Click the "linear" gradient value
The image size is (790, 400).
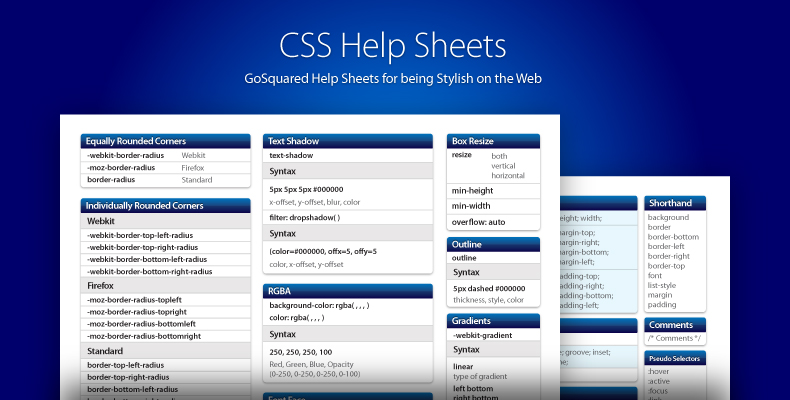tap(463, 366)
